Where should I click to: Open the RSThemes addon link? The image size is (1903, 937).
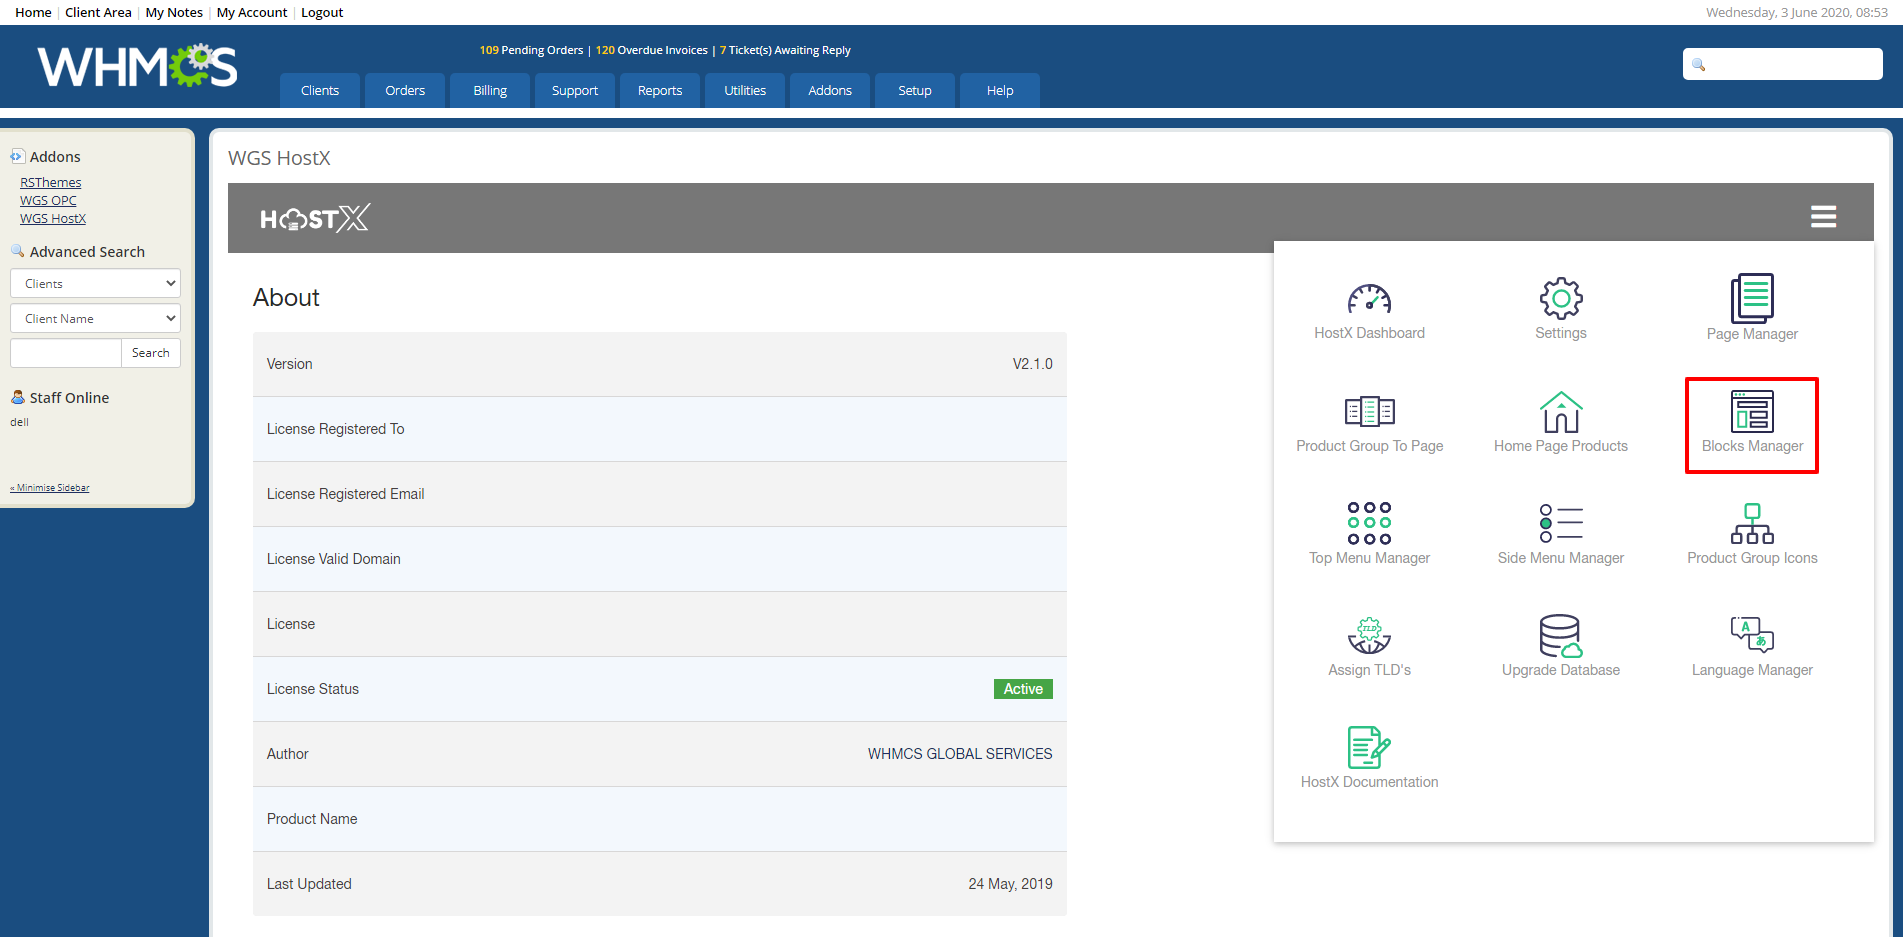[x=51, y=183]
